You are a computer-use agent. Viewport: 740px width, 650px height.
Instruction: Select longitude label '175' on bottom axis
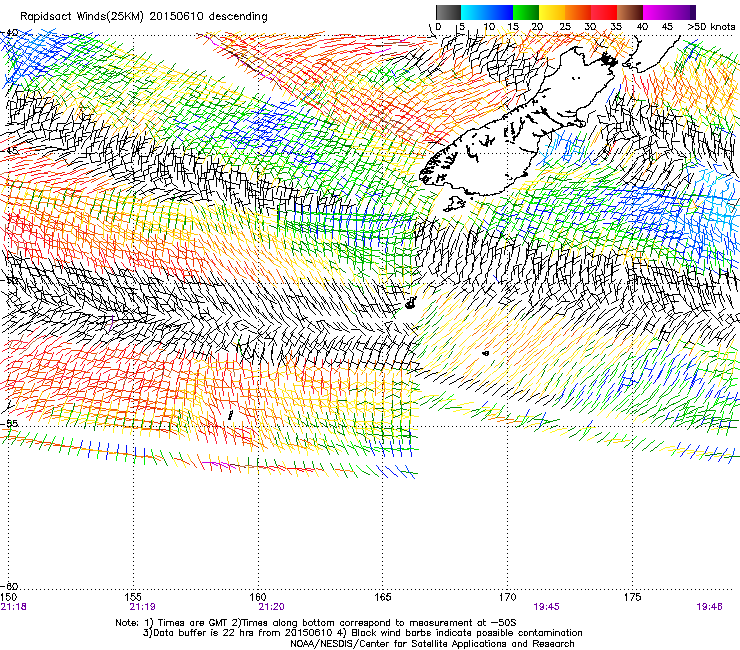pos(632,597)
